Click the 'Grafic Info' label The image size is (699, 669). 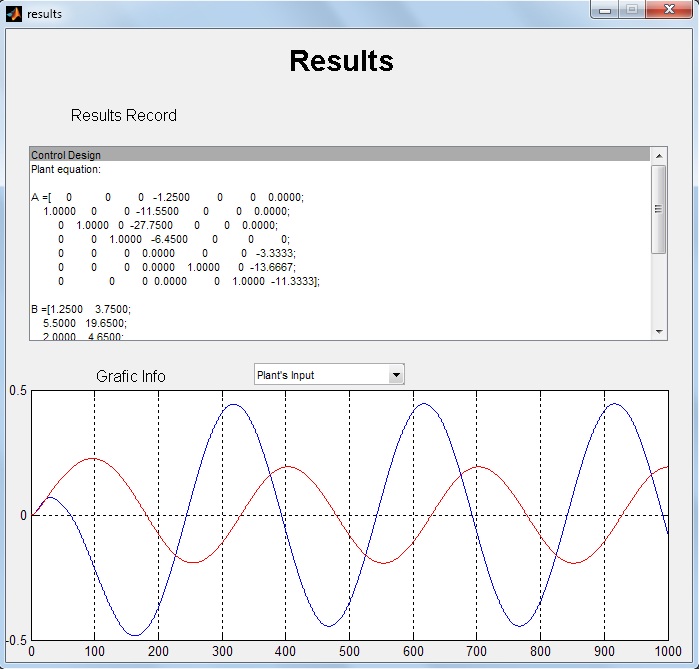tap(131, 376)
